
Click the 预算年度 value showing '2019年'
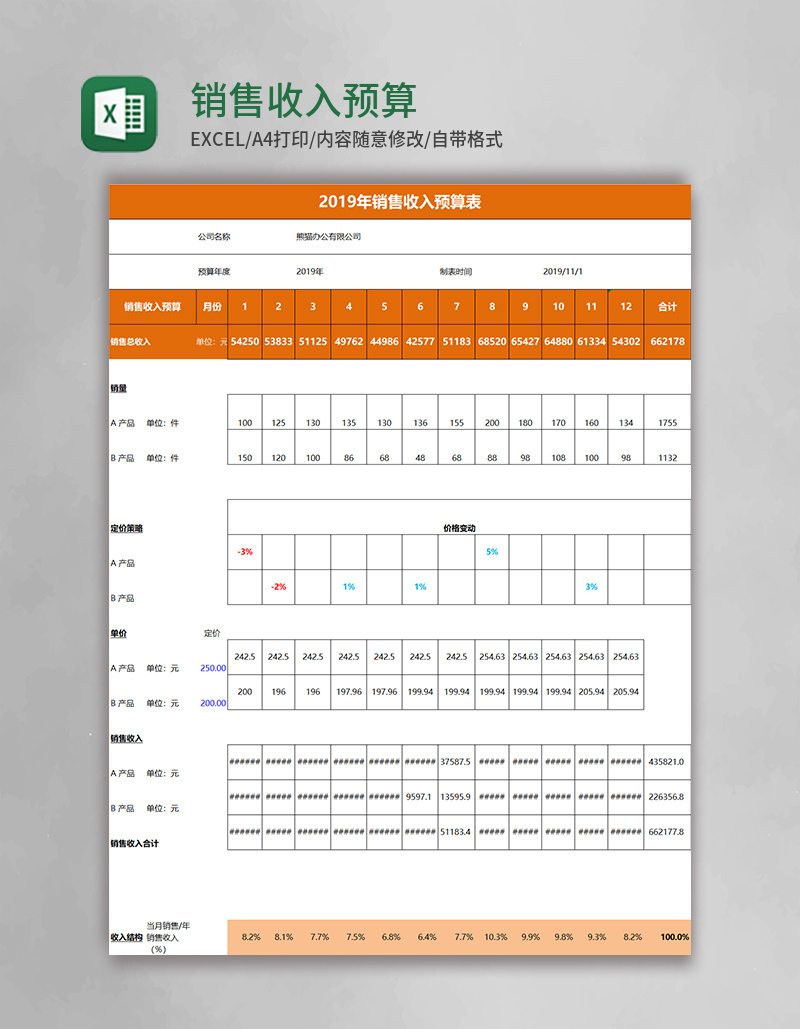[308, 269]
